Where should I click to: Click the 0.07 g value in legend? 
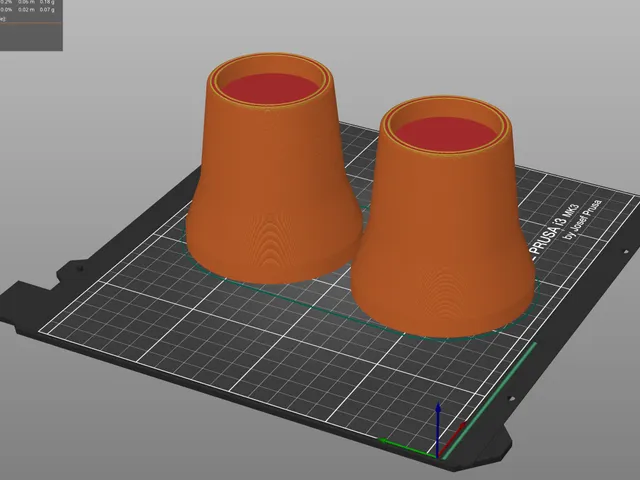(x=47, y=9)
